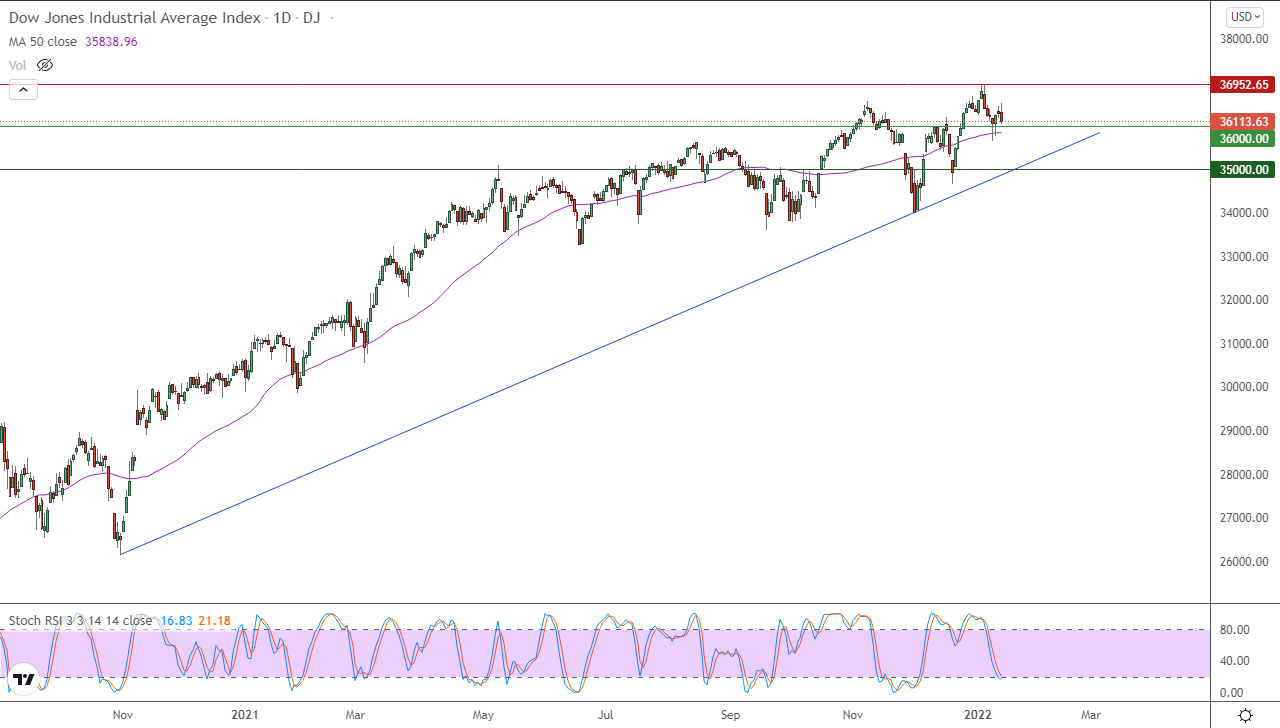Click the DJ exchange label in title
The image size is (1280, 728).
(x=312, y=18)
